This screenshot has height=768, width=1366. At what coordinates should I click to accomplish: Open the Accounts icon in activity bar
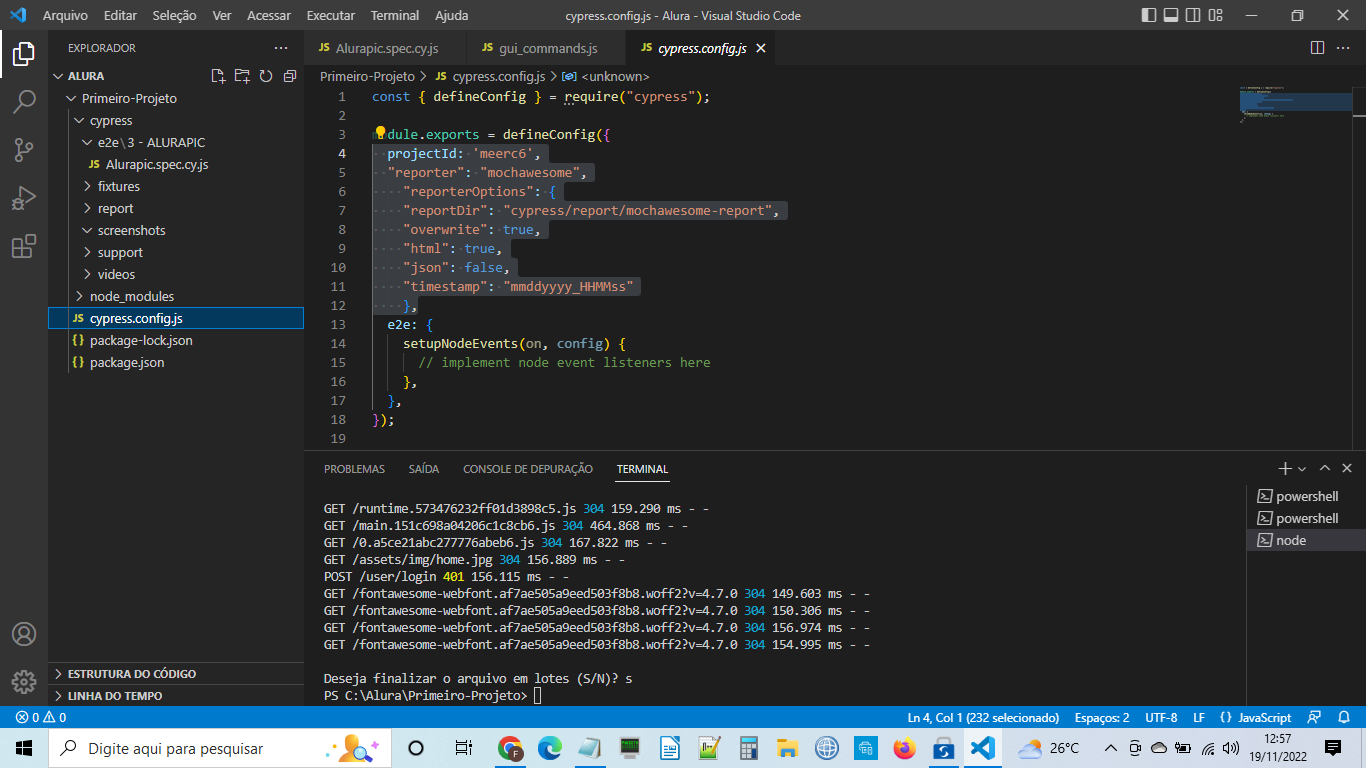(x=24, y=634)
